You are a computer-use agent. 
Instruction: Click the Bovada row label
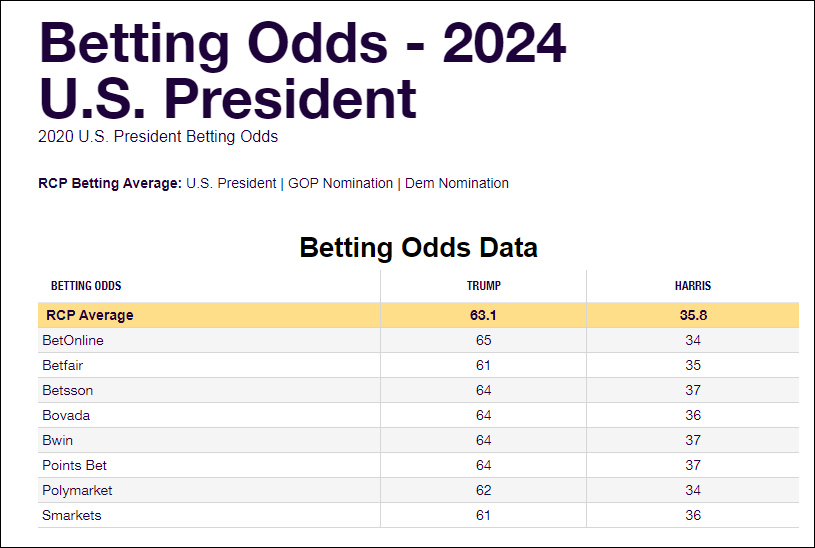click(67, 415)
